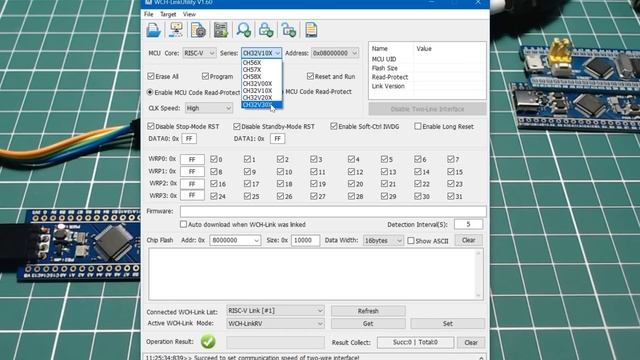The image size is (640, 360).
Task: Toggle write-protect bit 19 checkbox
Action: (313, 184)
